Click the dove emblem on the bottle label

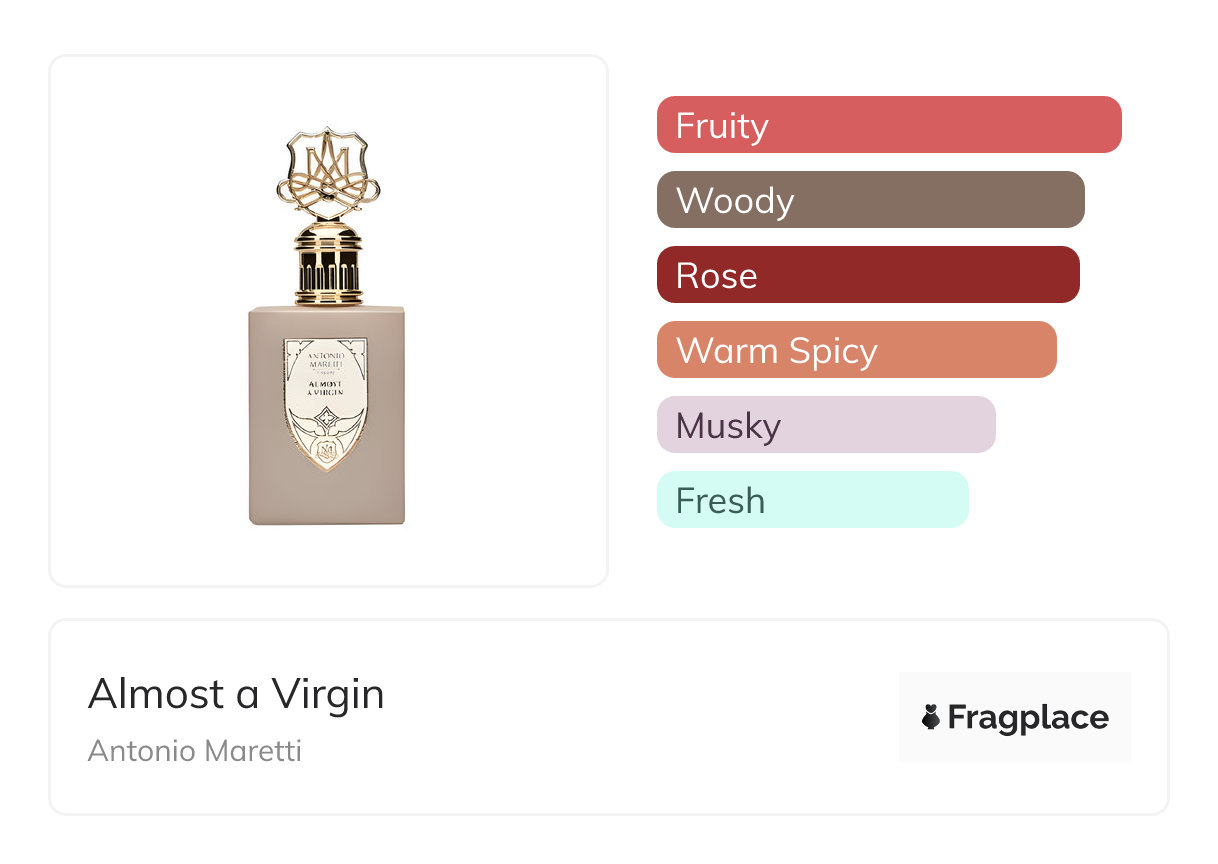pos(326,424)
